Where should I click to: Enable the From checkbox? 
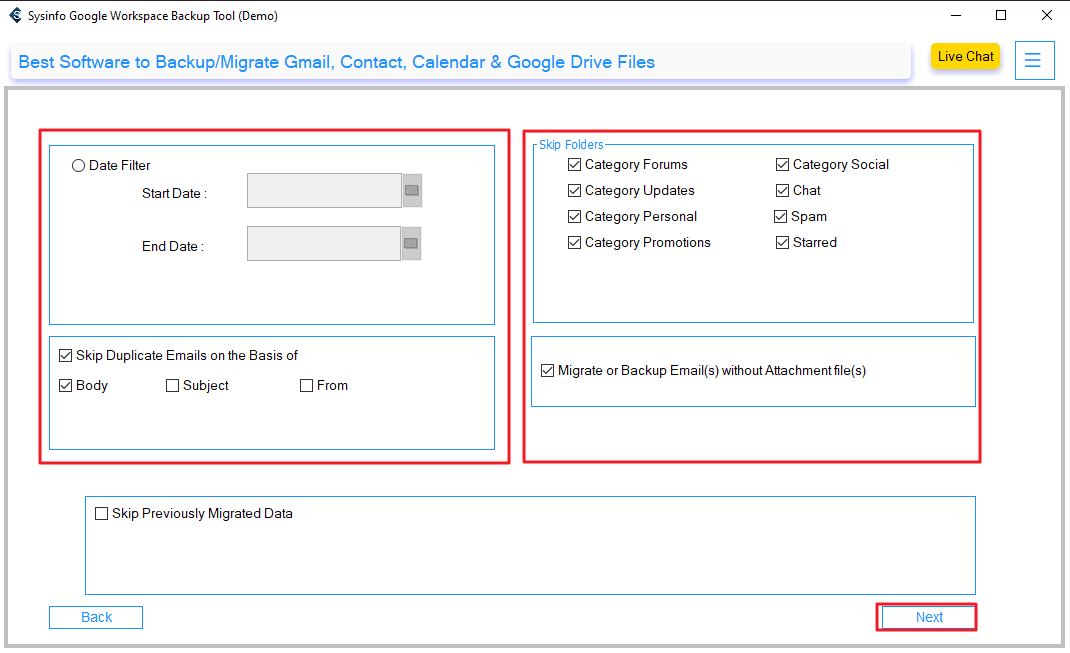[307, 386]
